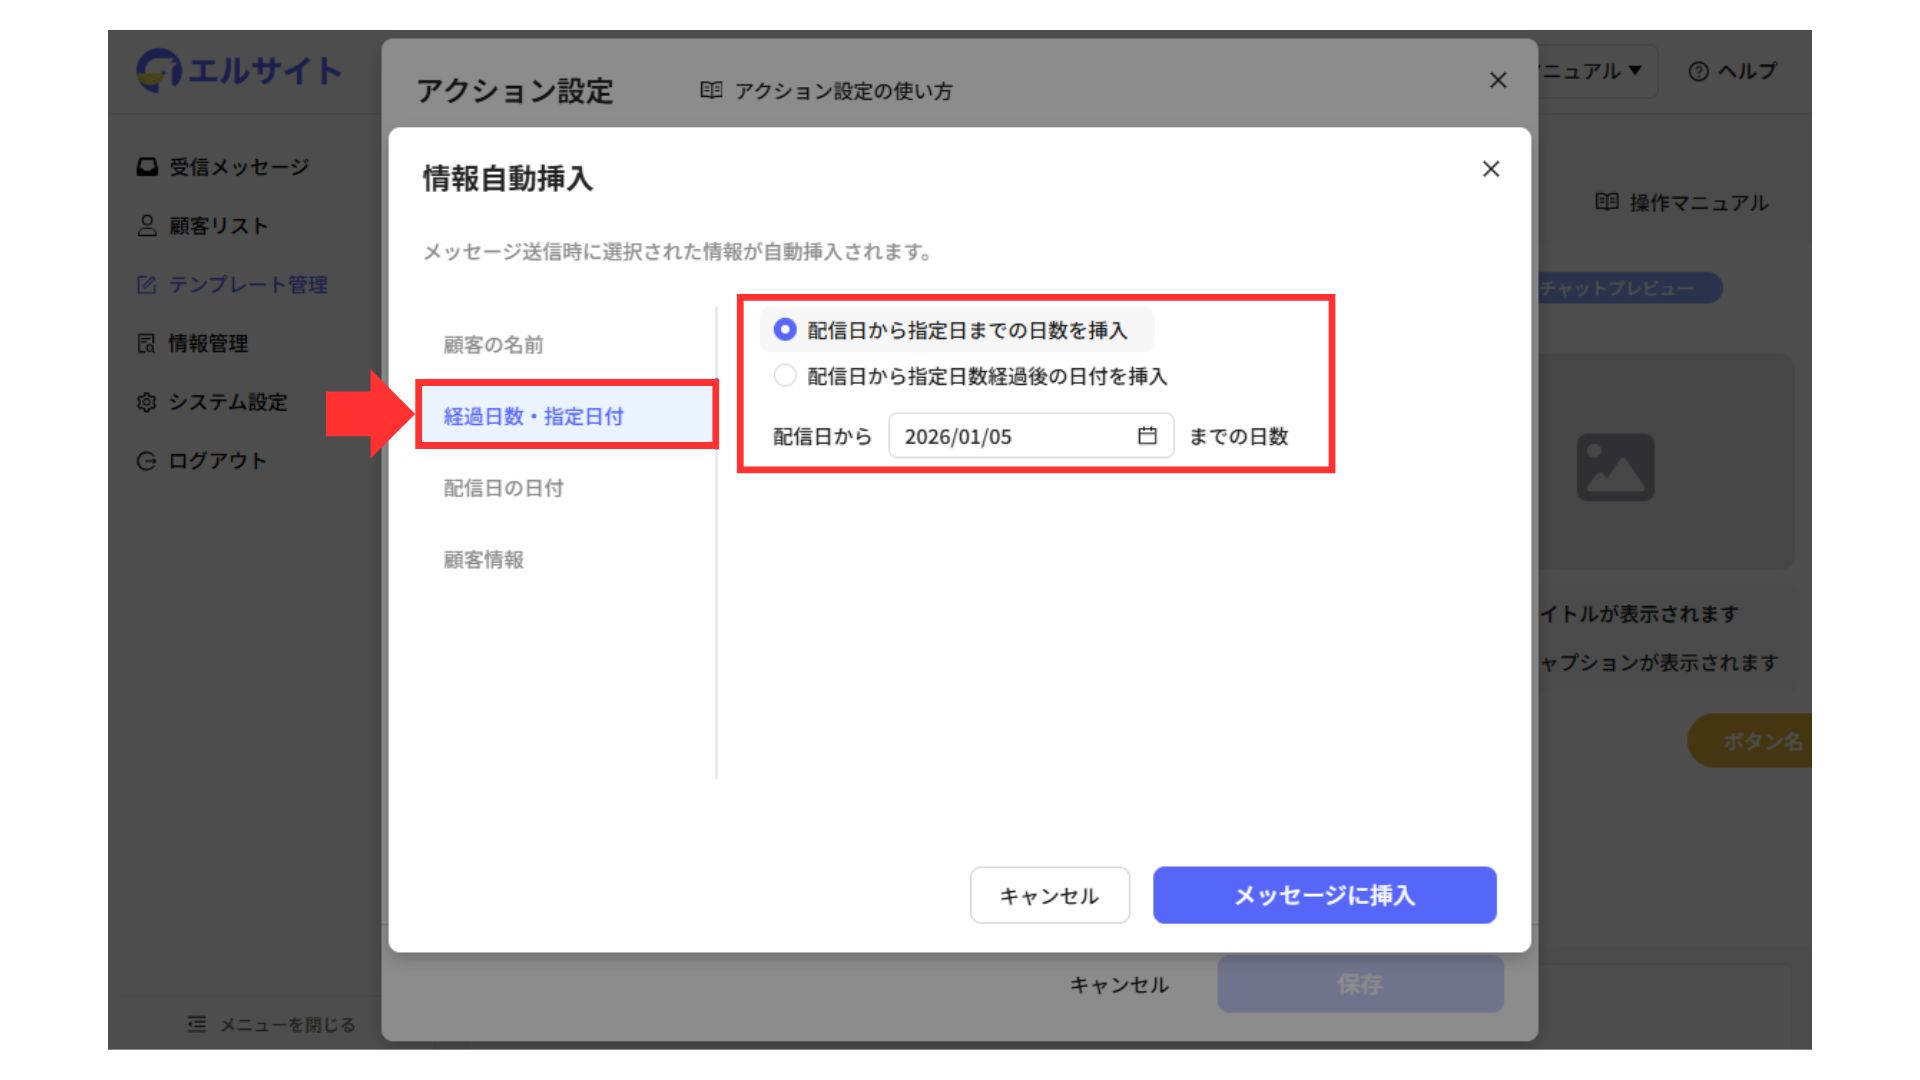Click the image placeholder in preview

[x=1615, y=467]
